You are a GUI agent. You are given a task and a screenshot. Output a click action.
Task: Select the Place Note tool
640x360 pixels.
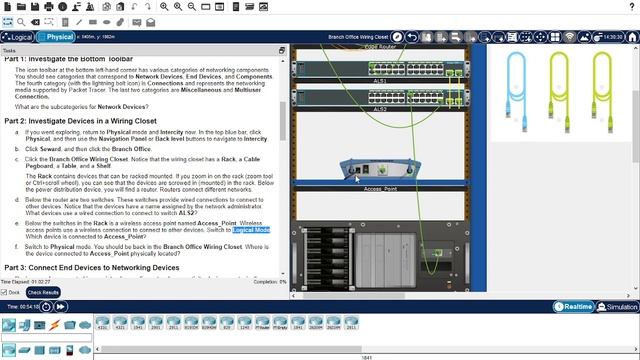(x=65, y=22)
